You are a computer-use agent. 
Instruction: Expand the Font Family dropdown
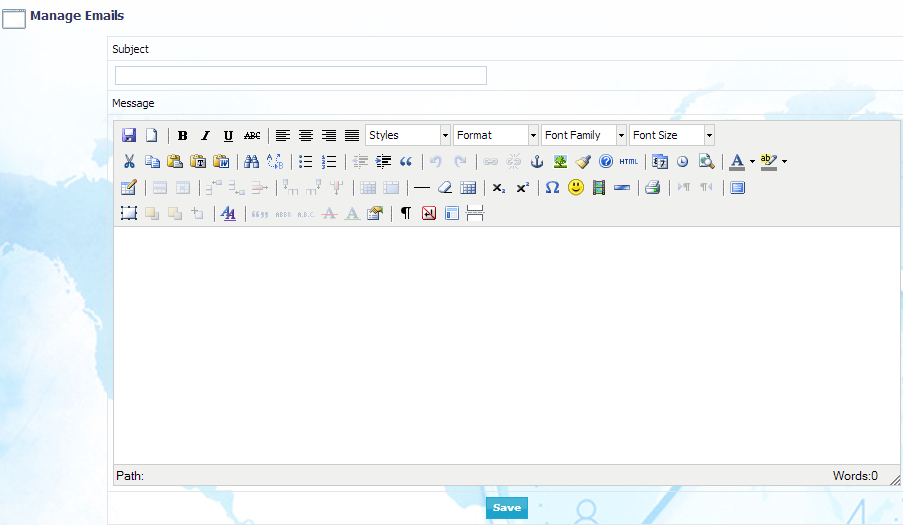(x=584, y=135)
